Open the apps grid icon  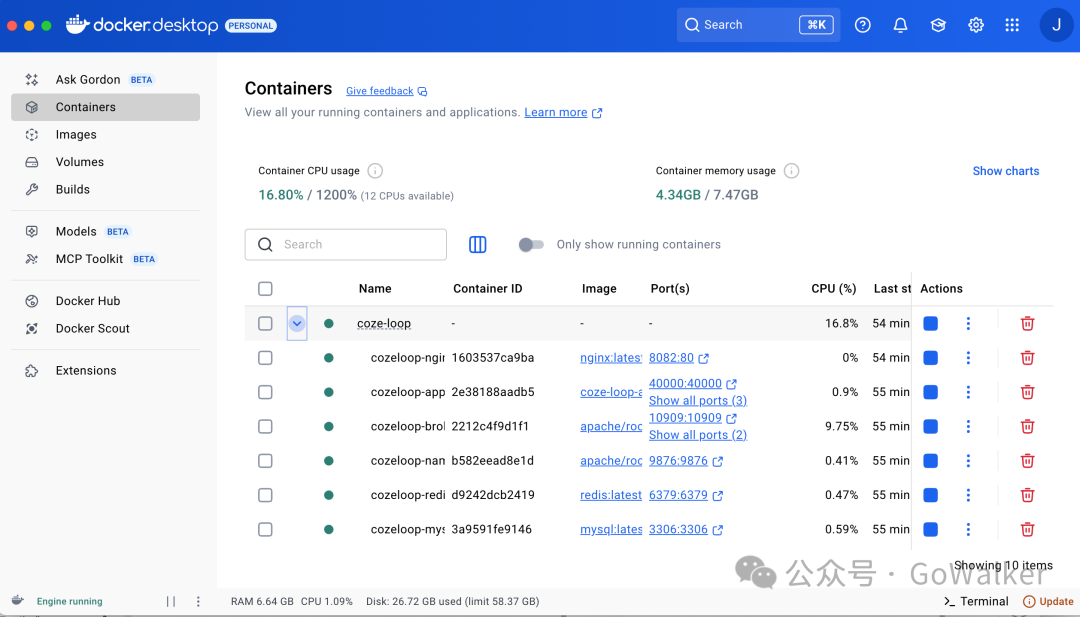(x=1012, y=25)
